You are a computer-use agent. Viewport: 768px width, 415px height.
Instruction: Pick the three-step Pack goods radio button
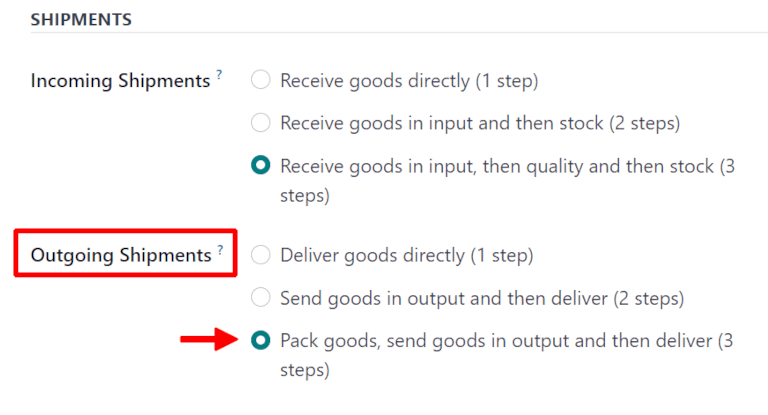[x=261, y=341]
